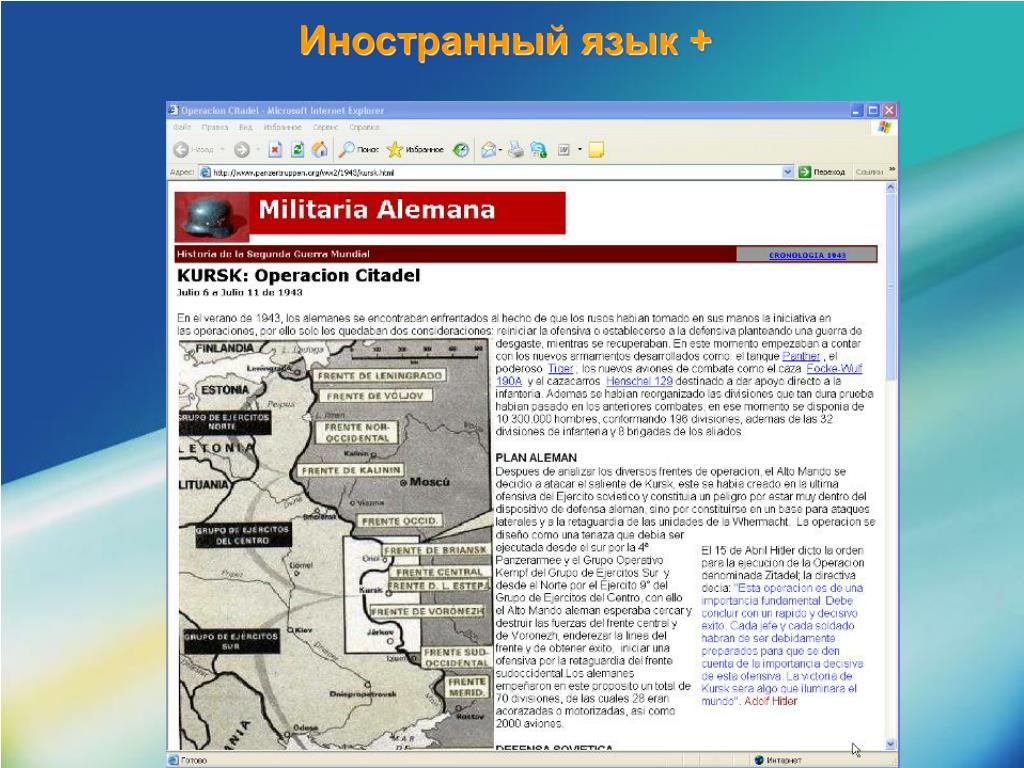
Task: Click the Готово status bar page icon
Action: point(174,760)
